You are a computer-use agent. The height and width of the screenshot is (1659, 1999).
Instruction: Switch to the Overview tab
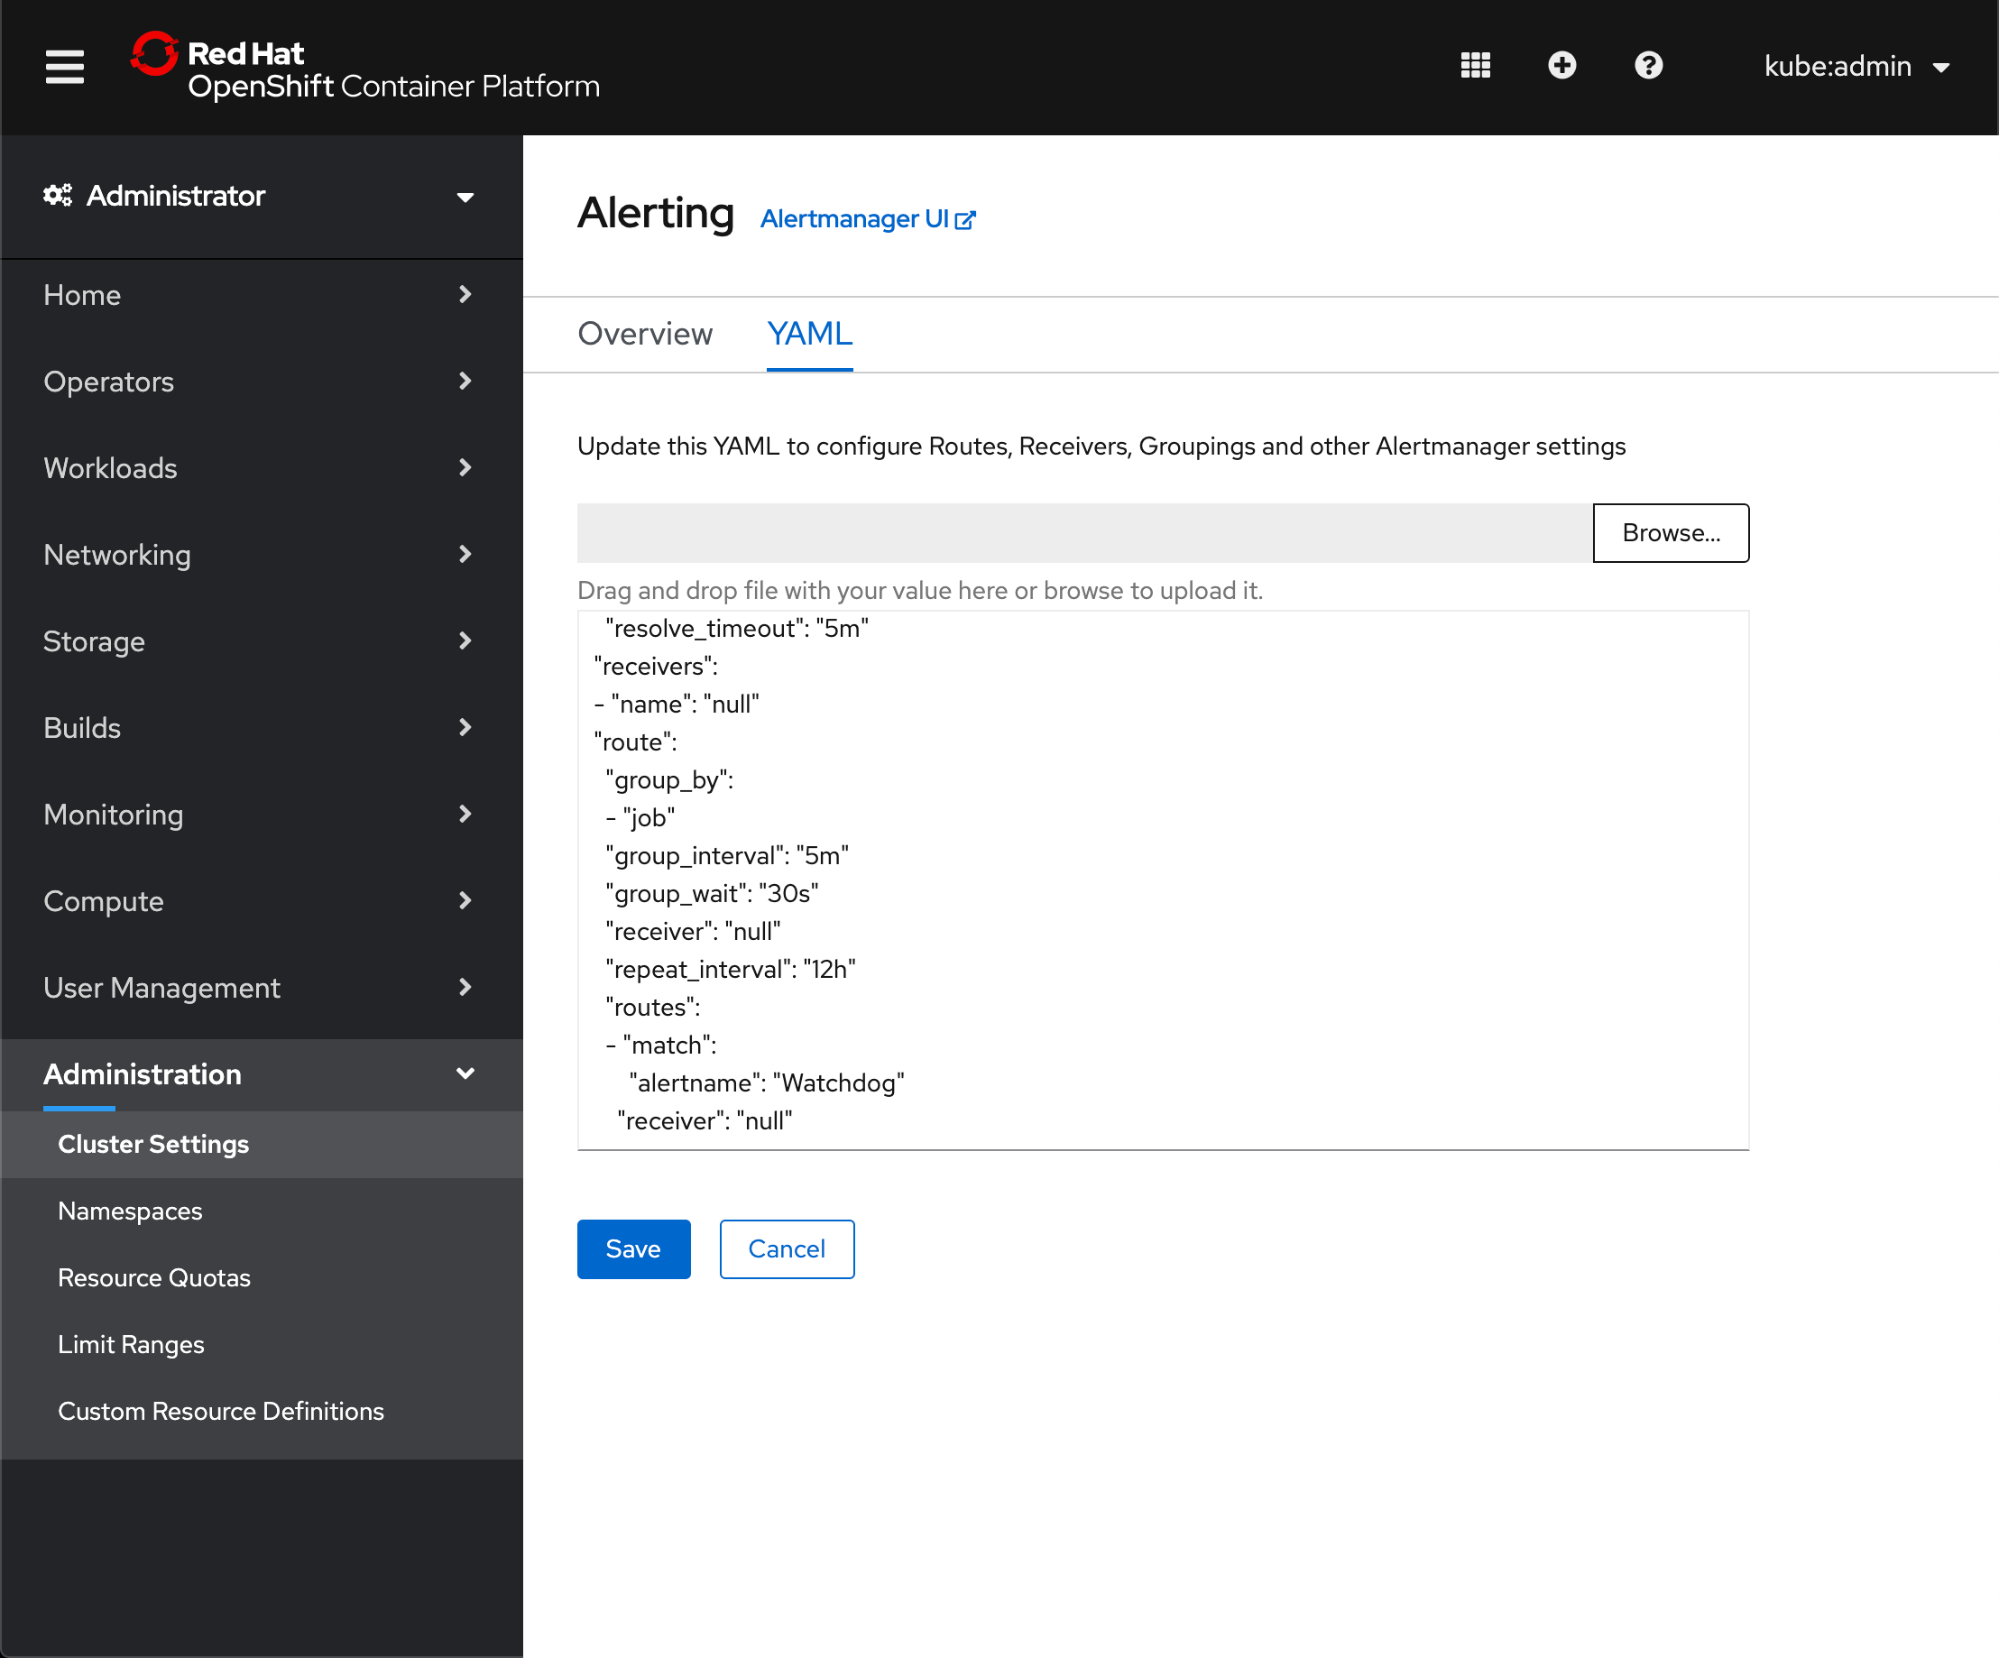pyautogui.click(x=645, y=334)
